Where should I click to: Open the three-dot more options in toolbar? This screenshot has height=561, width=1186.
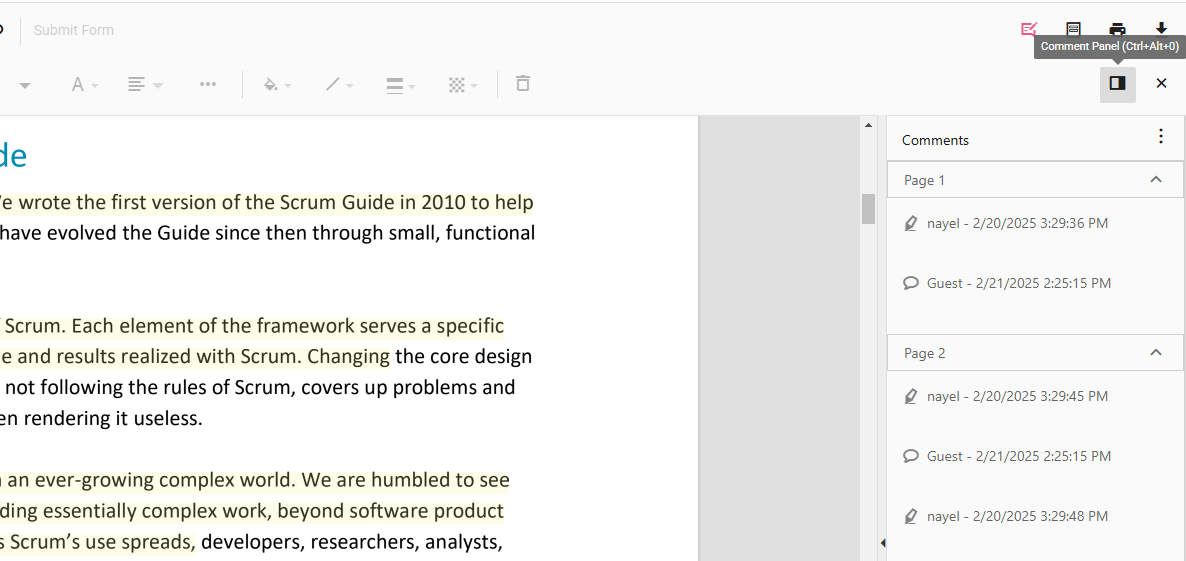[208, 84]
